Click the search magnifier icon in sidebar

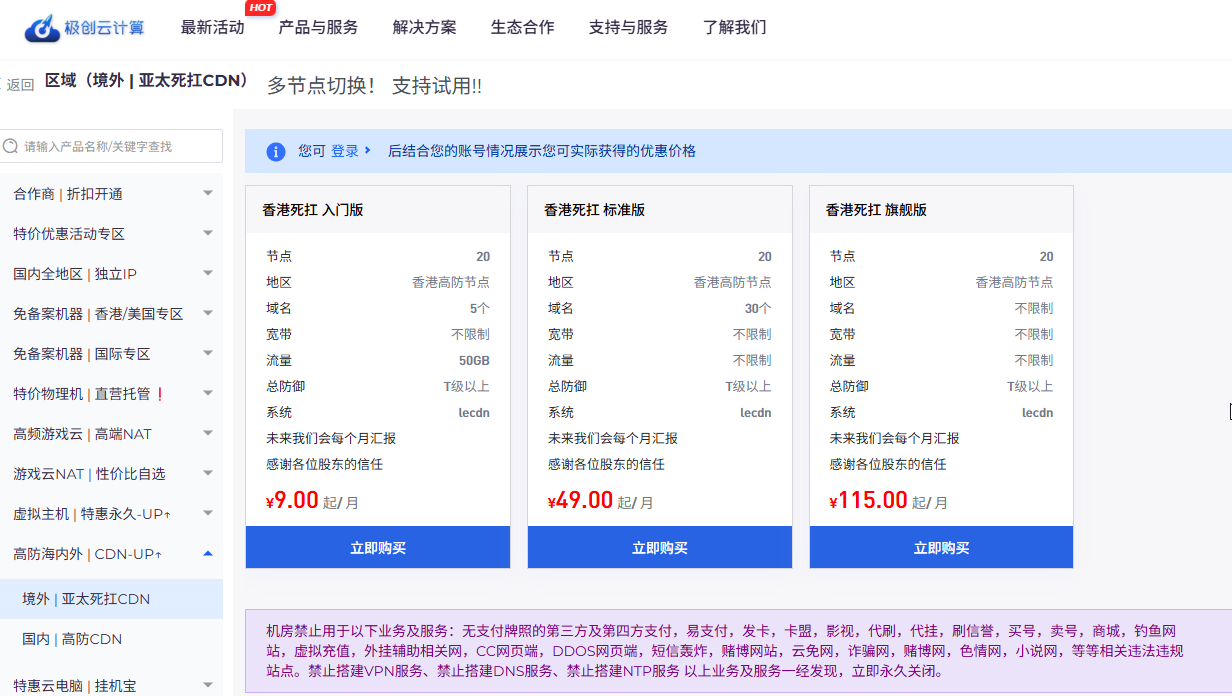(x=11, y=146)
